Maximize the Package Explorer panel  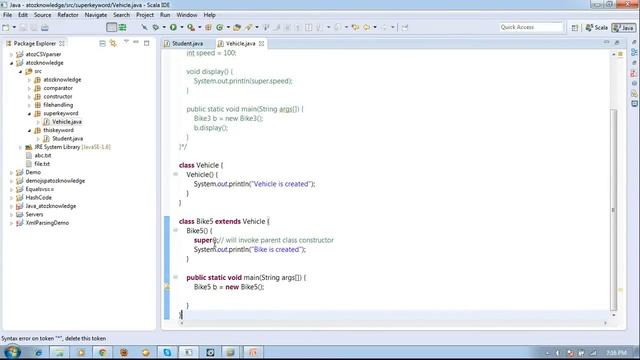coord(147,43)
